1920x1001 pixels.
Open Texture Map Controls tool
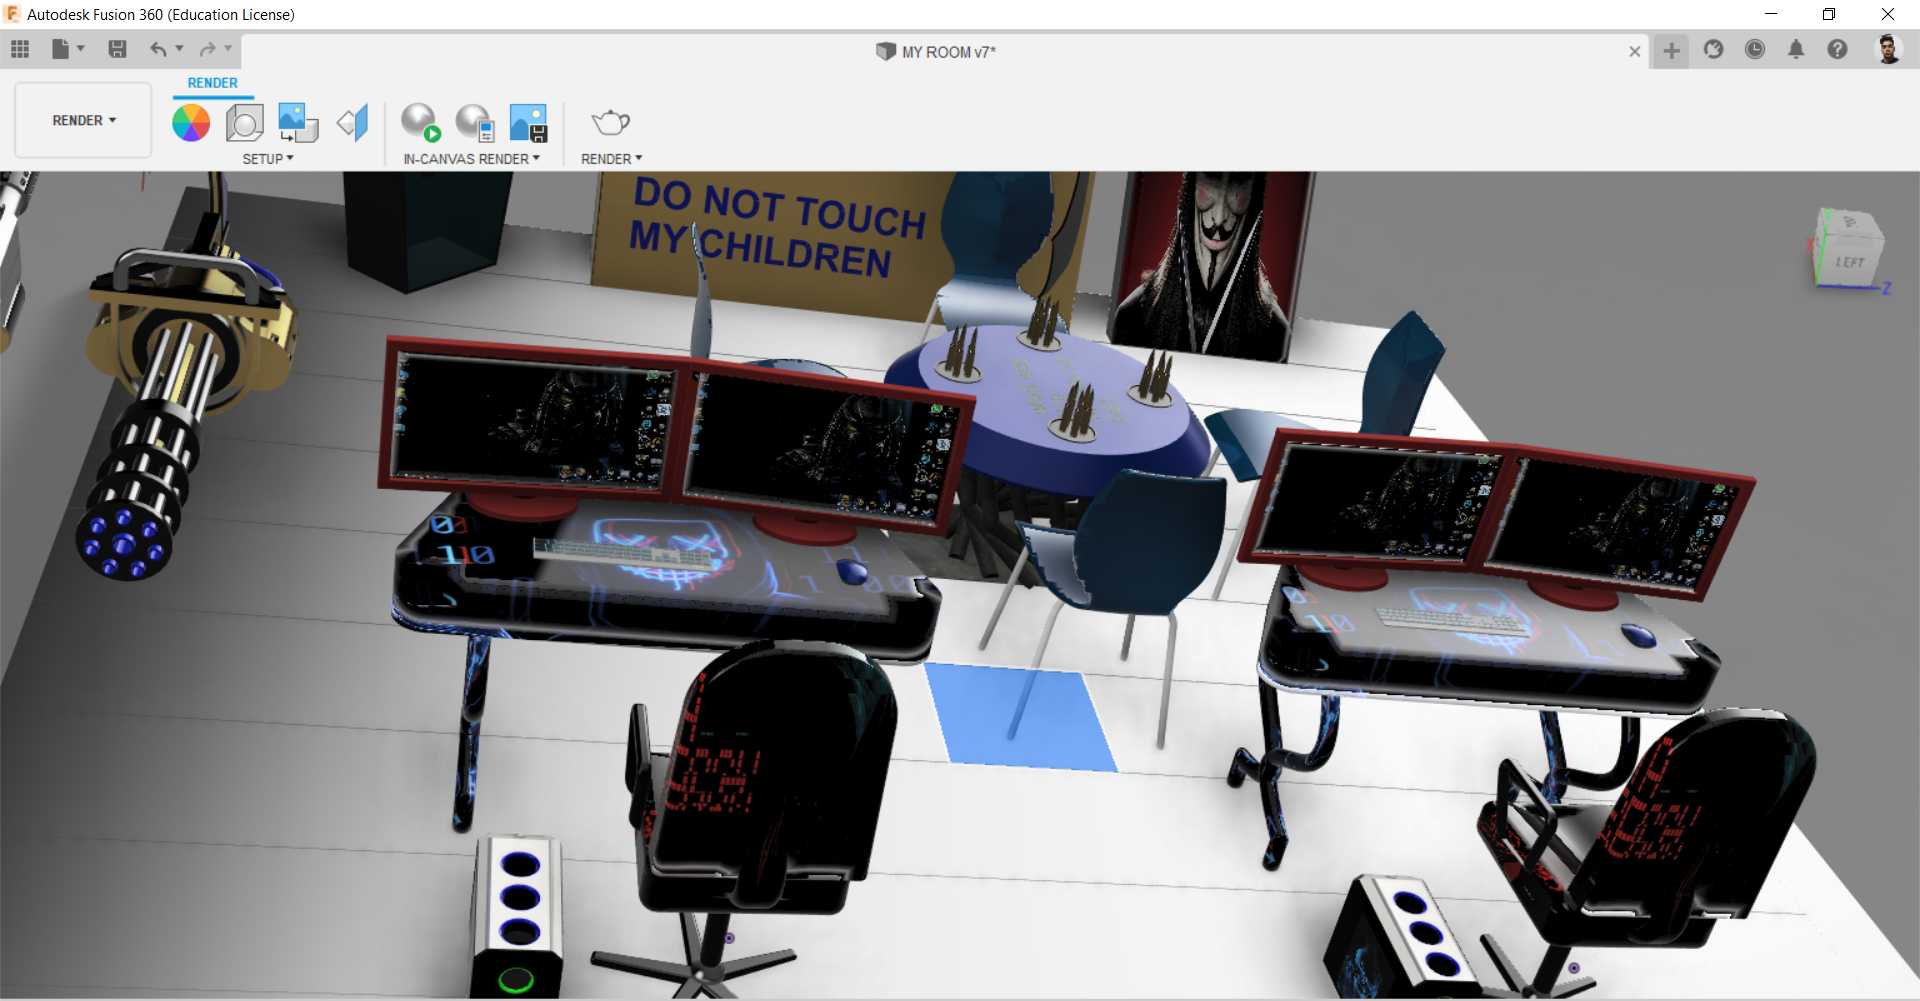[x=353, y=123]
